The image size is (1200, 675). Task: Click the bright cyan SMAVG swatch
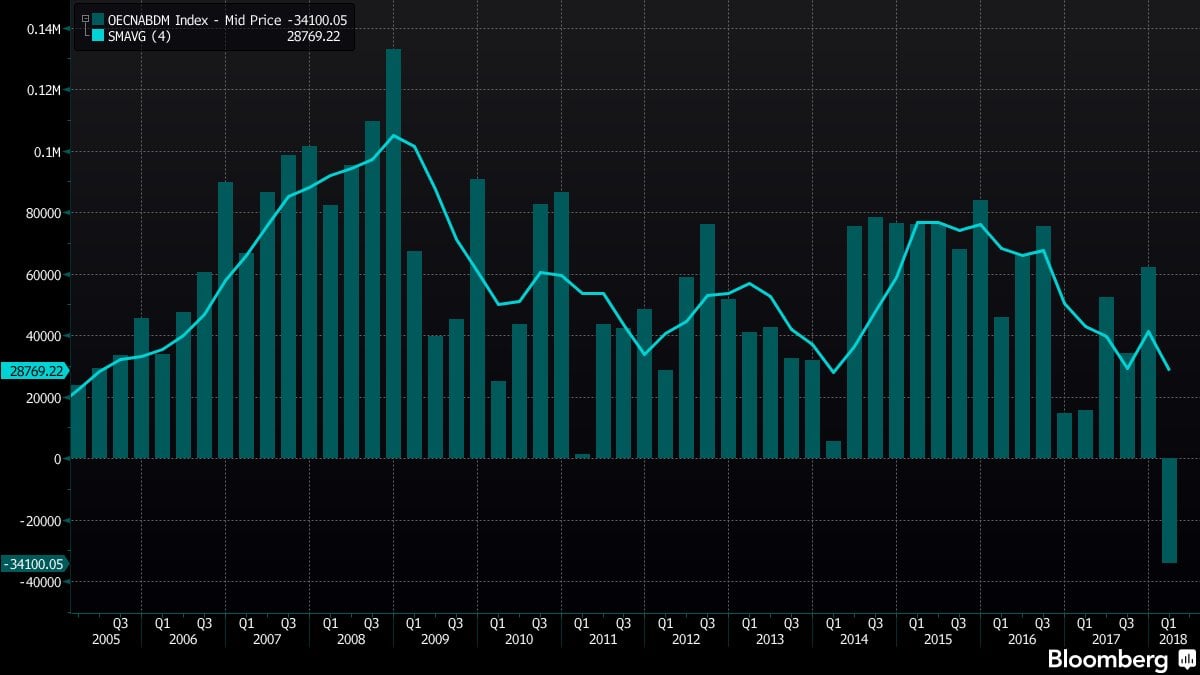pos(98,35)
